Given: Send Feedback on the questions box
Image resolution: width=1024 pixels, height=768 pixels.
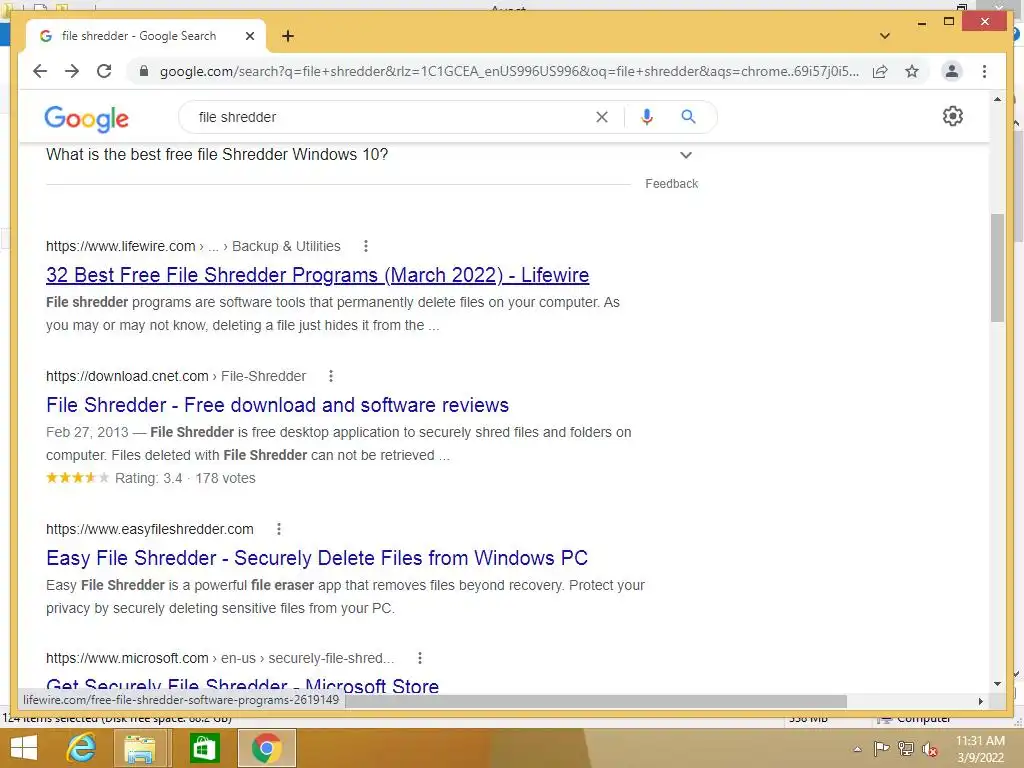Looking at the screenshot, I should coord(671,184).
